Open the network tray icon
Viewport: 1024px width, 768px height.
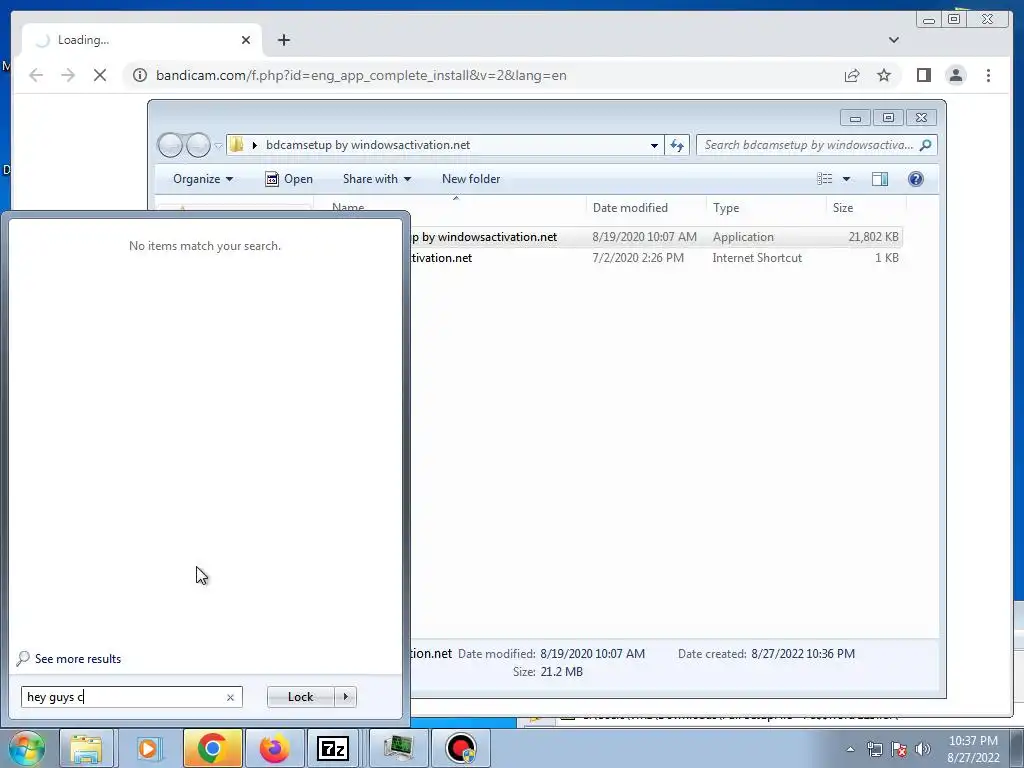(874, 749)
